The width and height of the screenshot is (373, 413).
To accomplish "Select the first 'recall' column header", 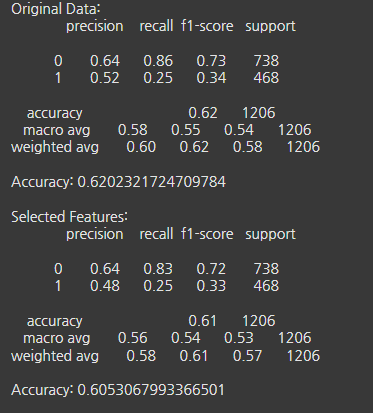I will pyautogui.click(x=156, y=26).
